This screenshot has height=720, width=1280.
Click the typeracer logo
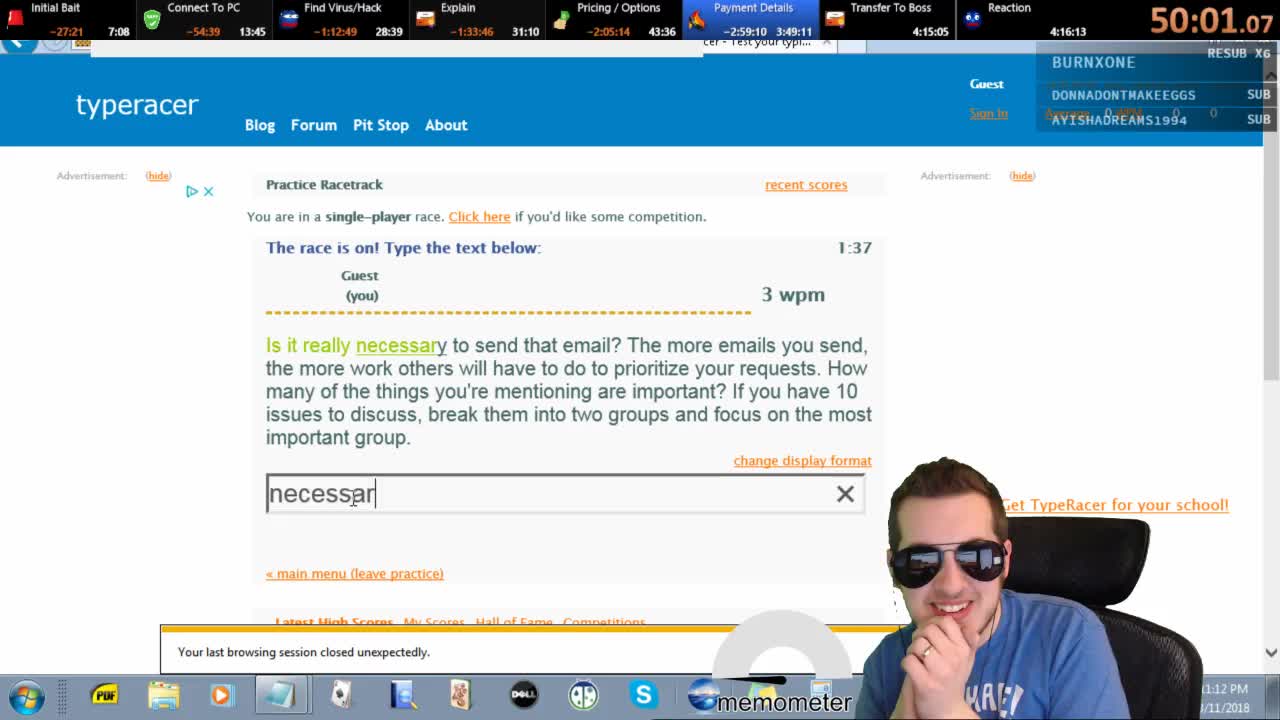pos(137,105)
